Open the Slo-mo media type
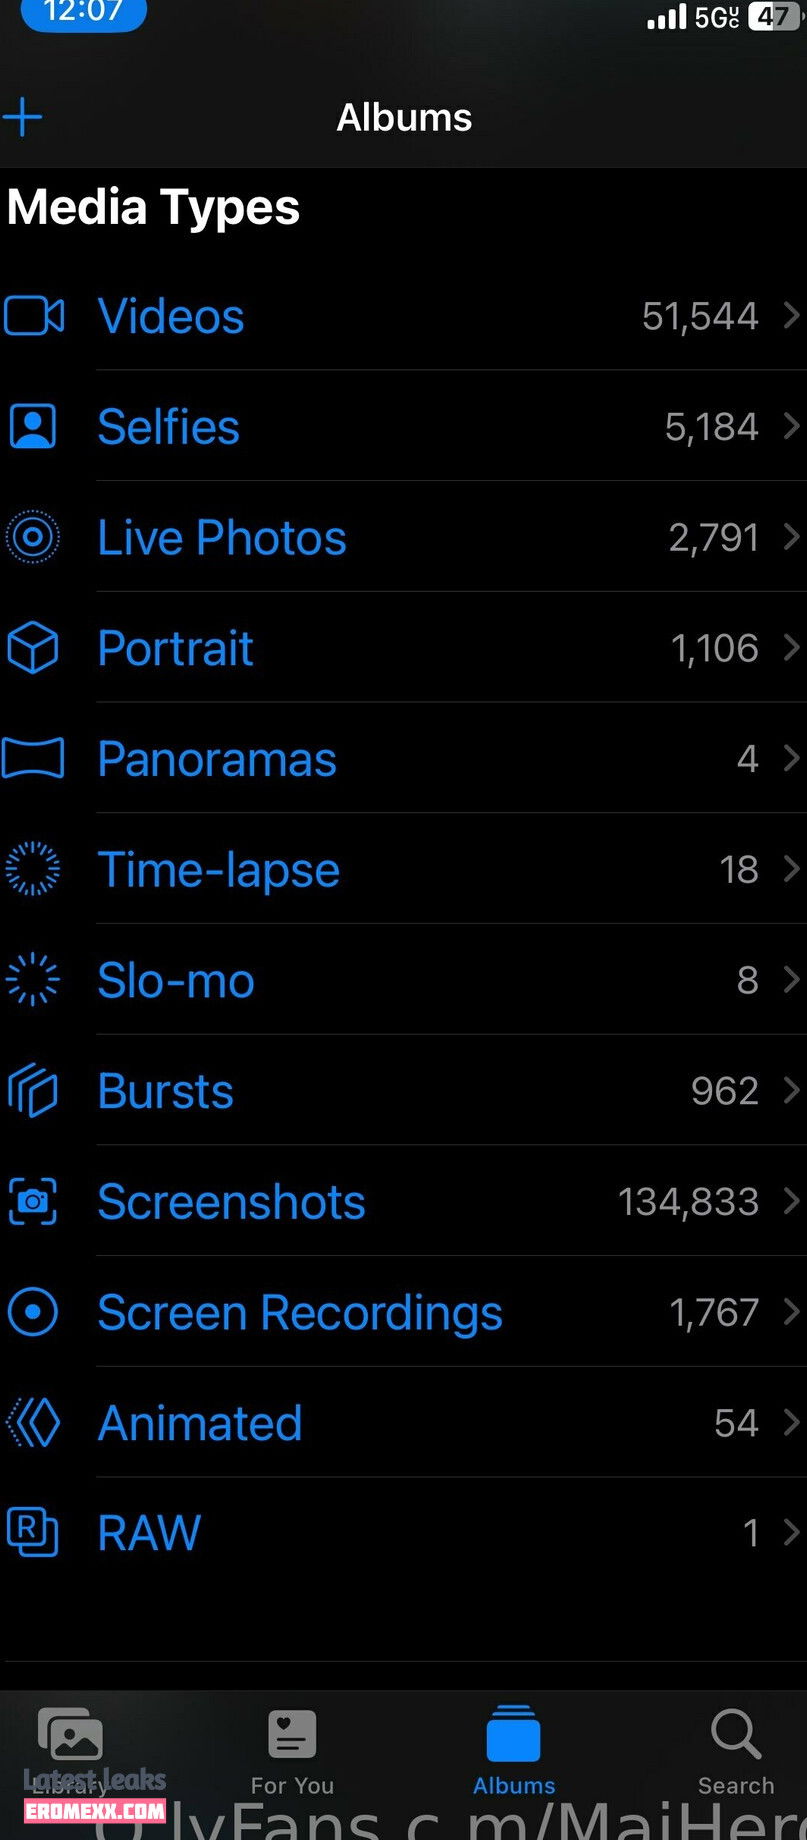Viewport: 807px width, 1840px height. [x=403, y=979]
